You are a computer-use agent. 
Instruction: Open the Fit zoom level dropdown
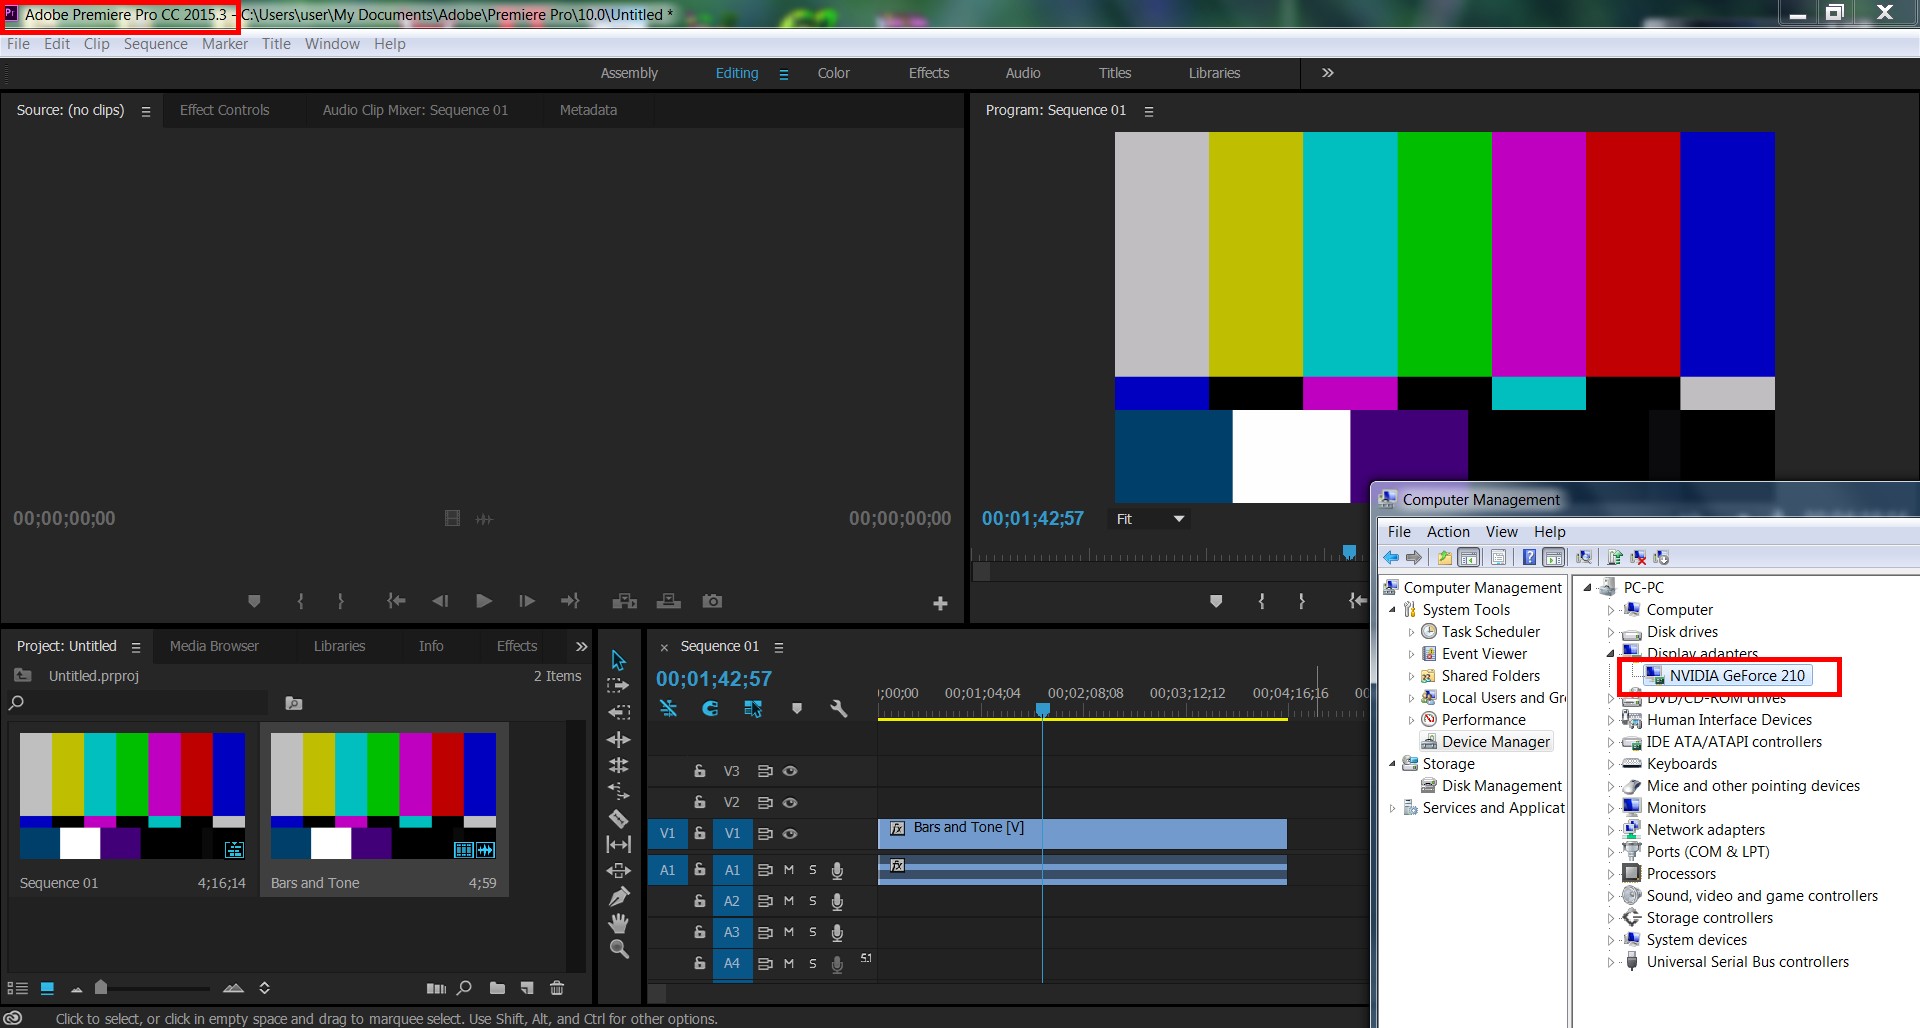click(x=1150, y=519)
